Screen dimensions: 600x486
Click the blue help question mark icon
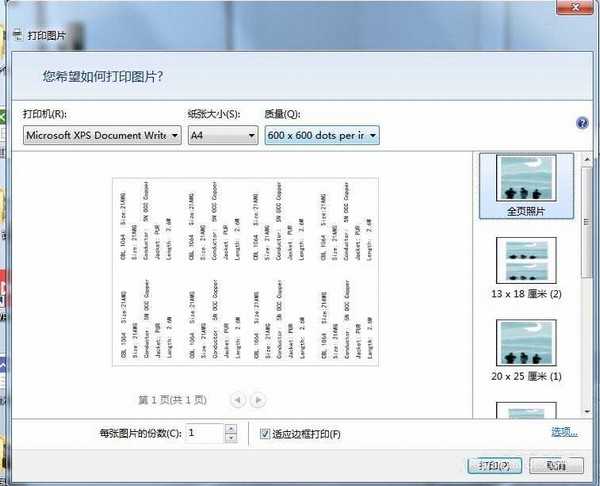coord(582,123)
